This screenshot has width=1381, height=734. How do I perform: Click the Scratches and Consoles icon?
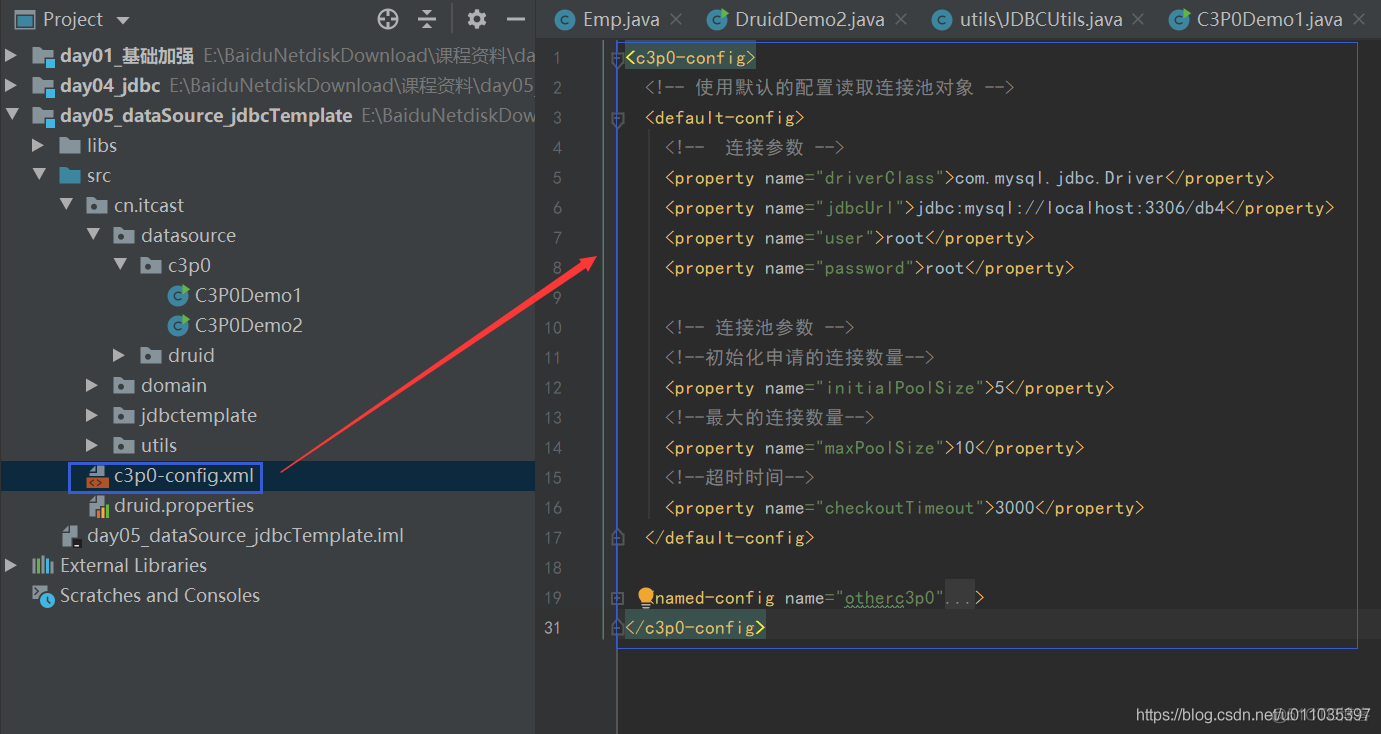pyautogui.click(x=43, y=596)
